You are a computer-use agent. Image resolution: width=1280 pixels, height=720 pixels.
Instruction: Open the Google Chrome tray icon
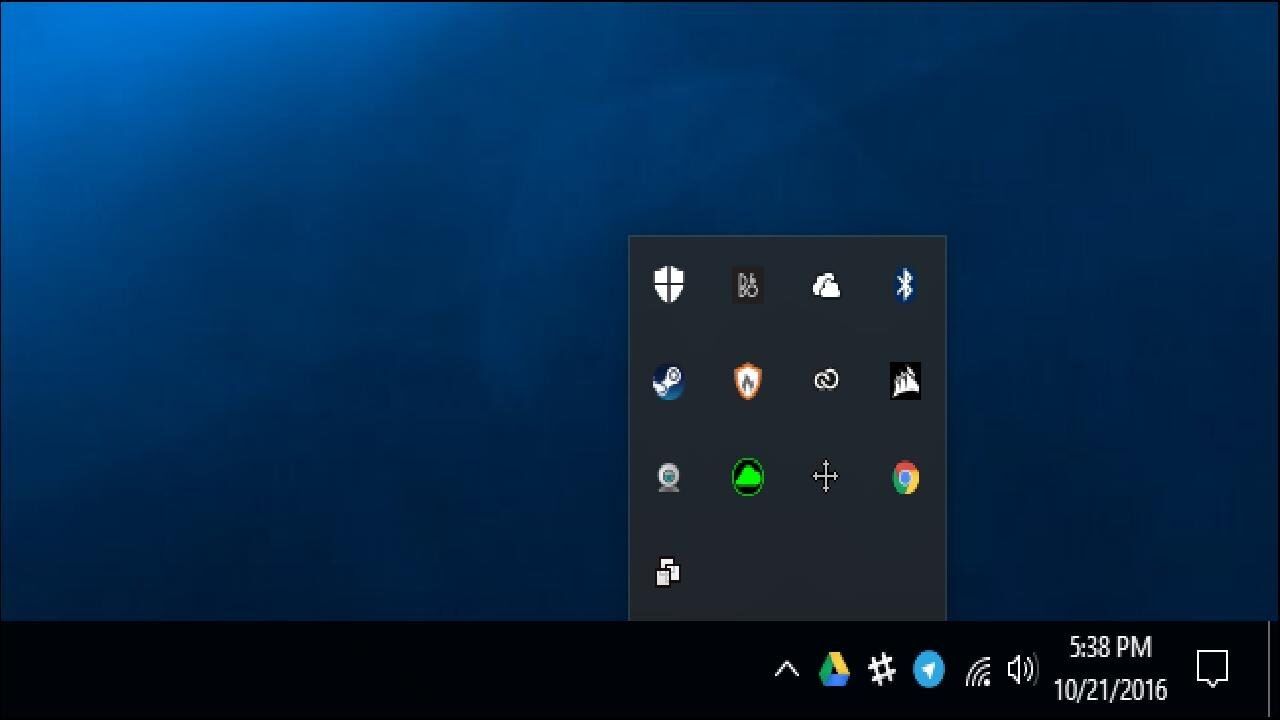pyautogui.click(x=905, y=477)
